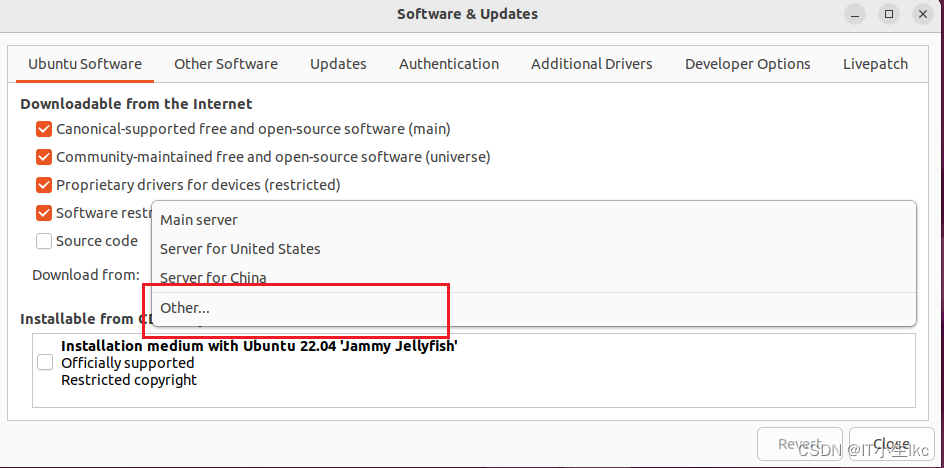Close the dialog with the Close button
Screen dimensions: 944x468
pos(892,444)
